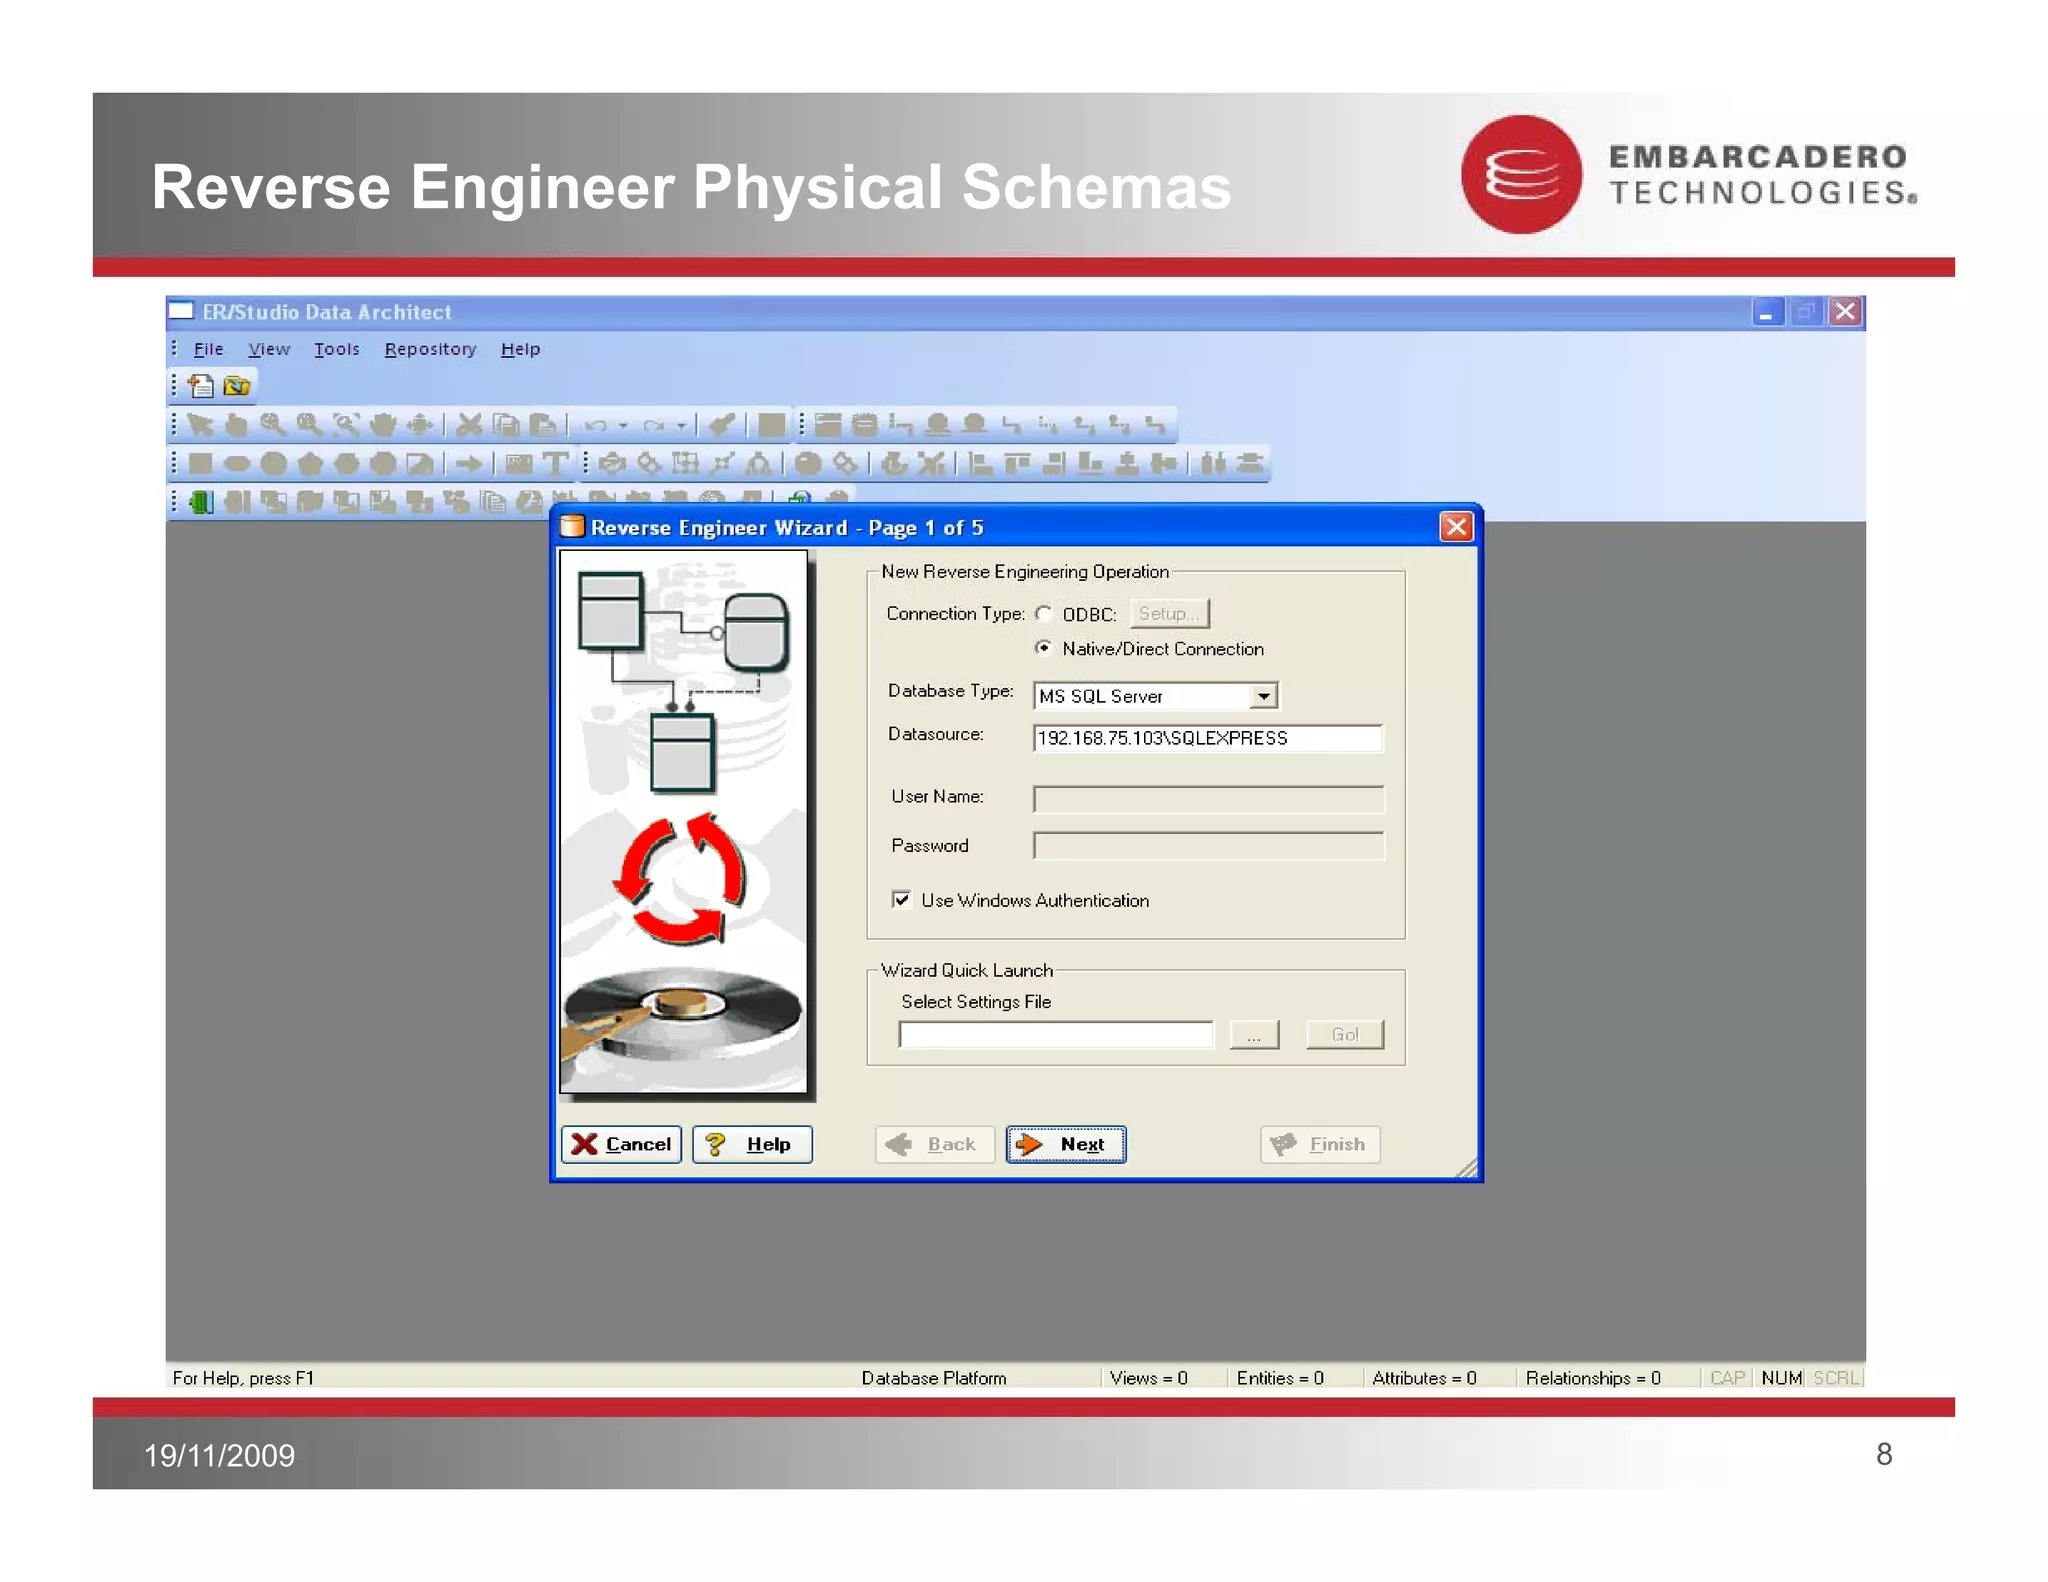Click the New document toolbar icon

(201, 386)
